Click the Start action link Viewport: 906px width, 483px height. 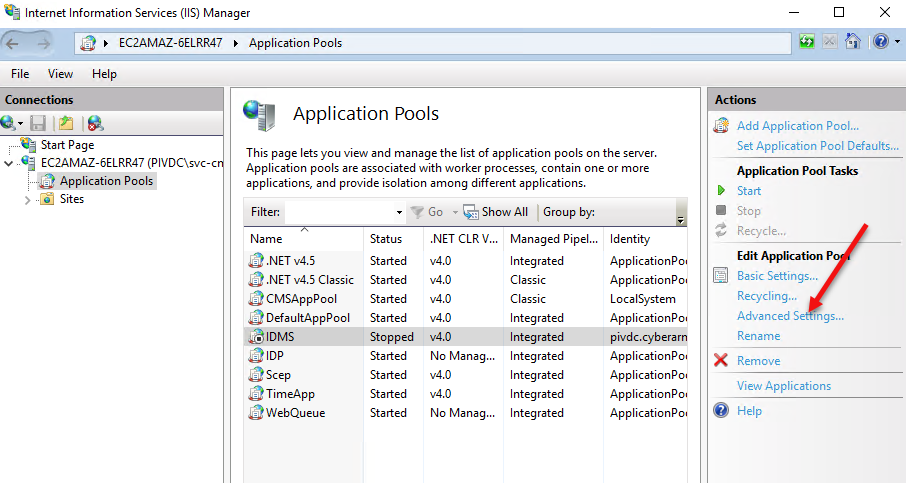click(x=749, y=191)
